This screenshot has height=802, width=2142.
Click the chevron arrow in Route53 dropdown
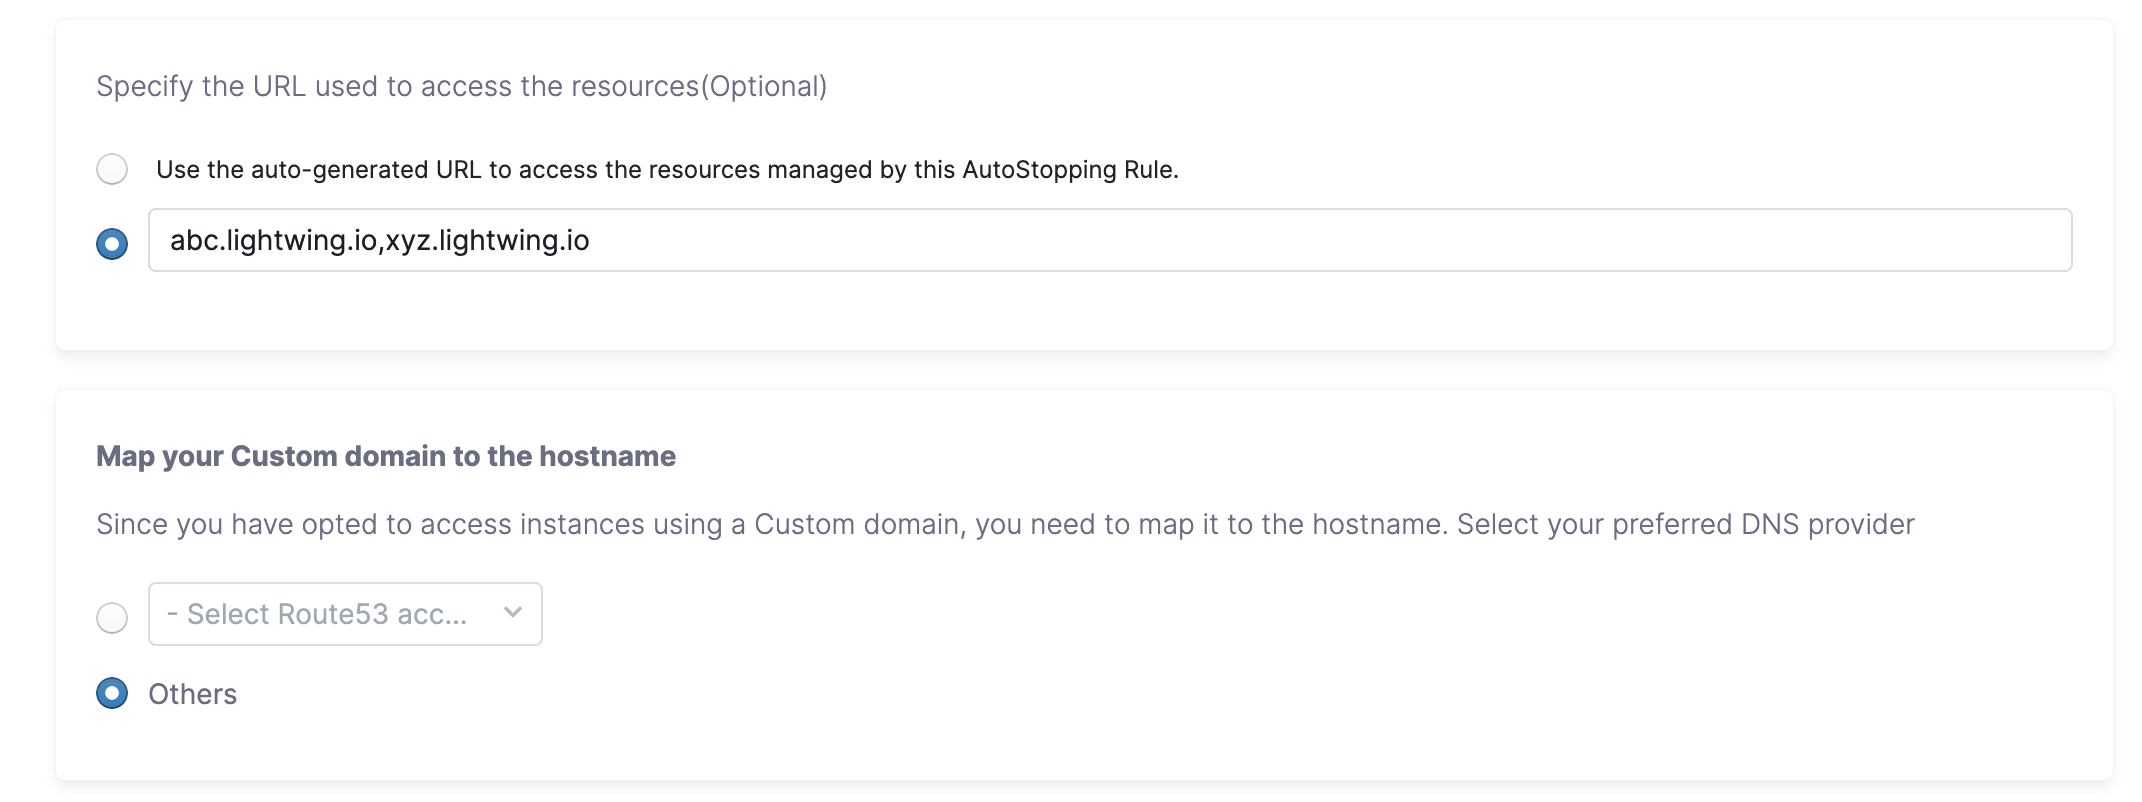coord(513,613)
